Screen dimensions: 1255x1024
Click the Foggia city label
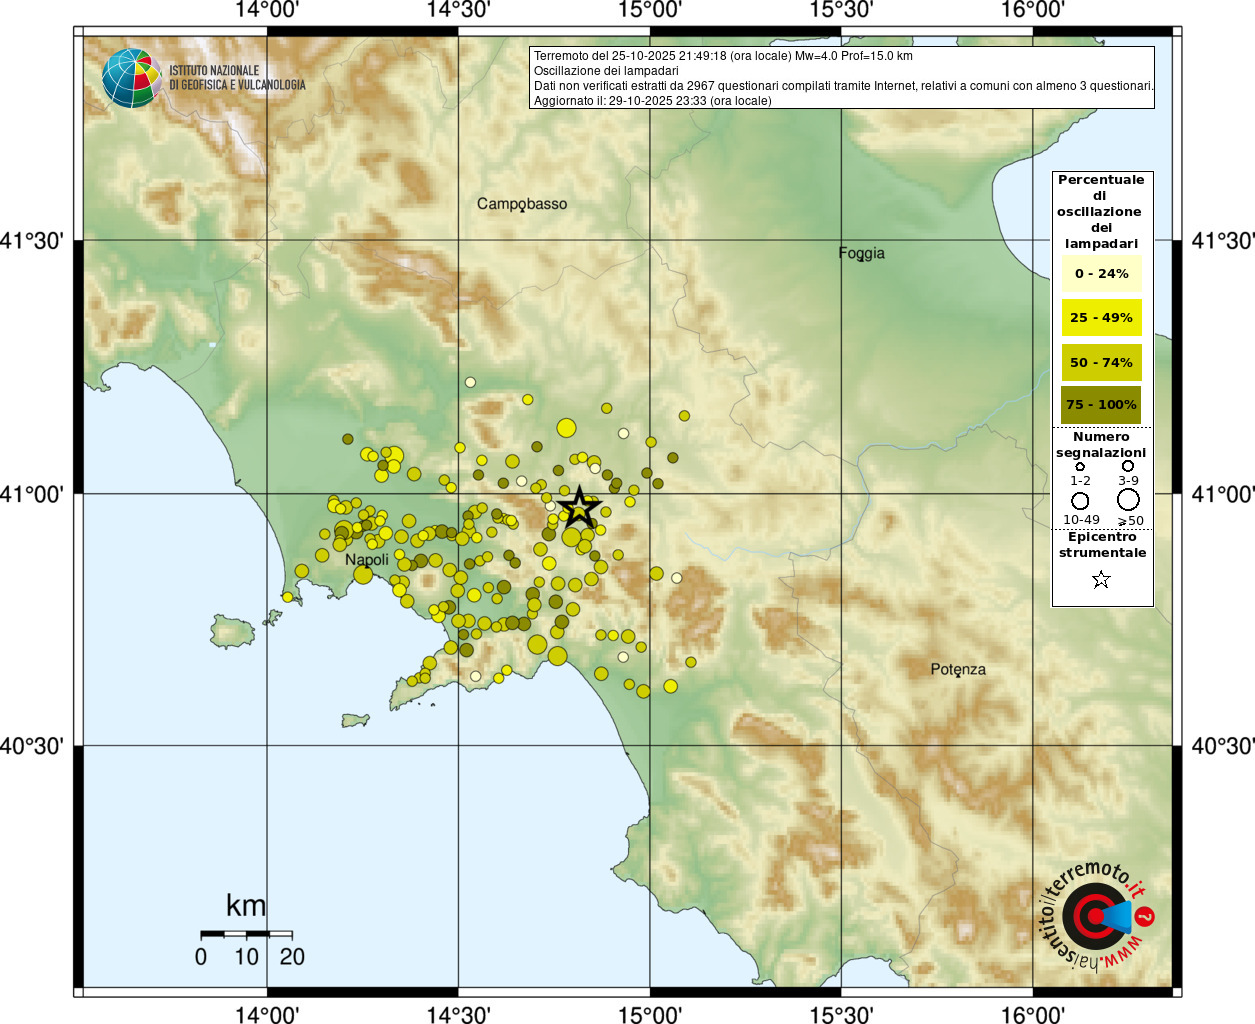tap(861, 253)
